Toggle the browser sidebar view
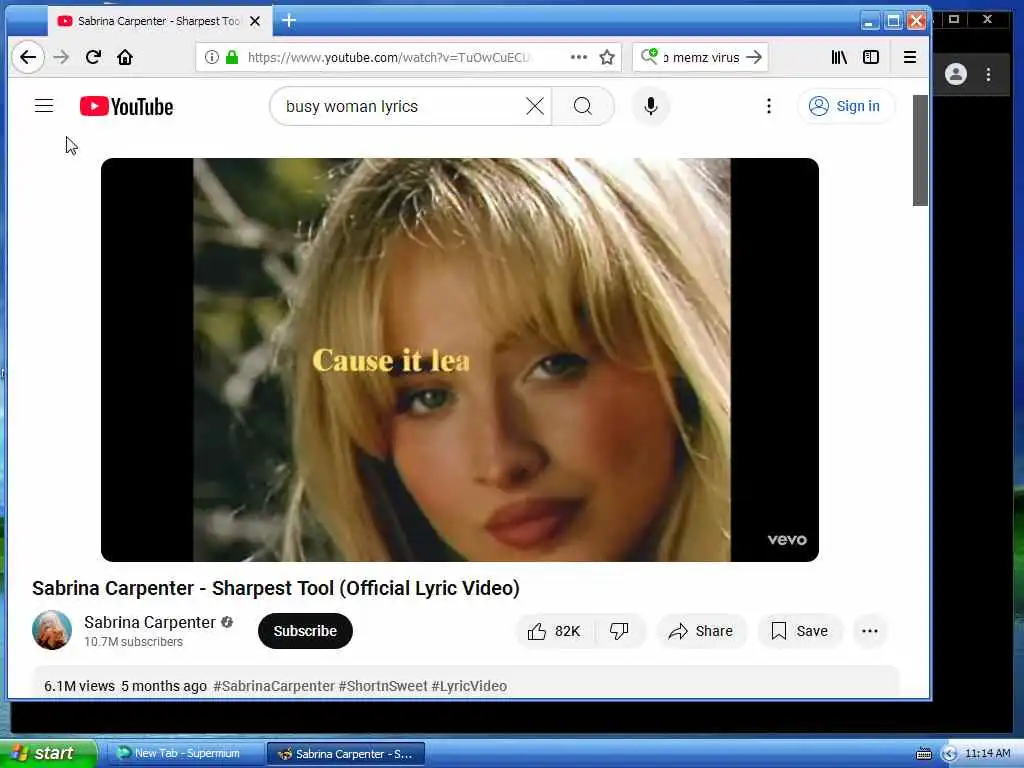Screen dimensions: 1024x768 [871, 57]
